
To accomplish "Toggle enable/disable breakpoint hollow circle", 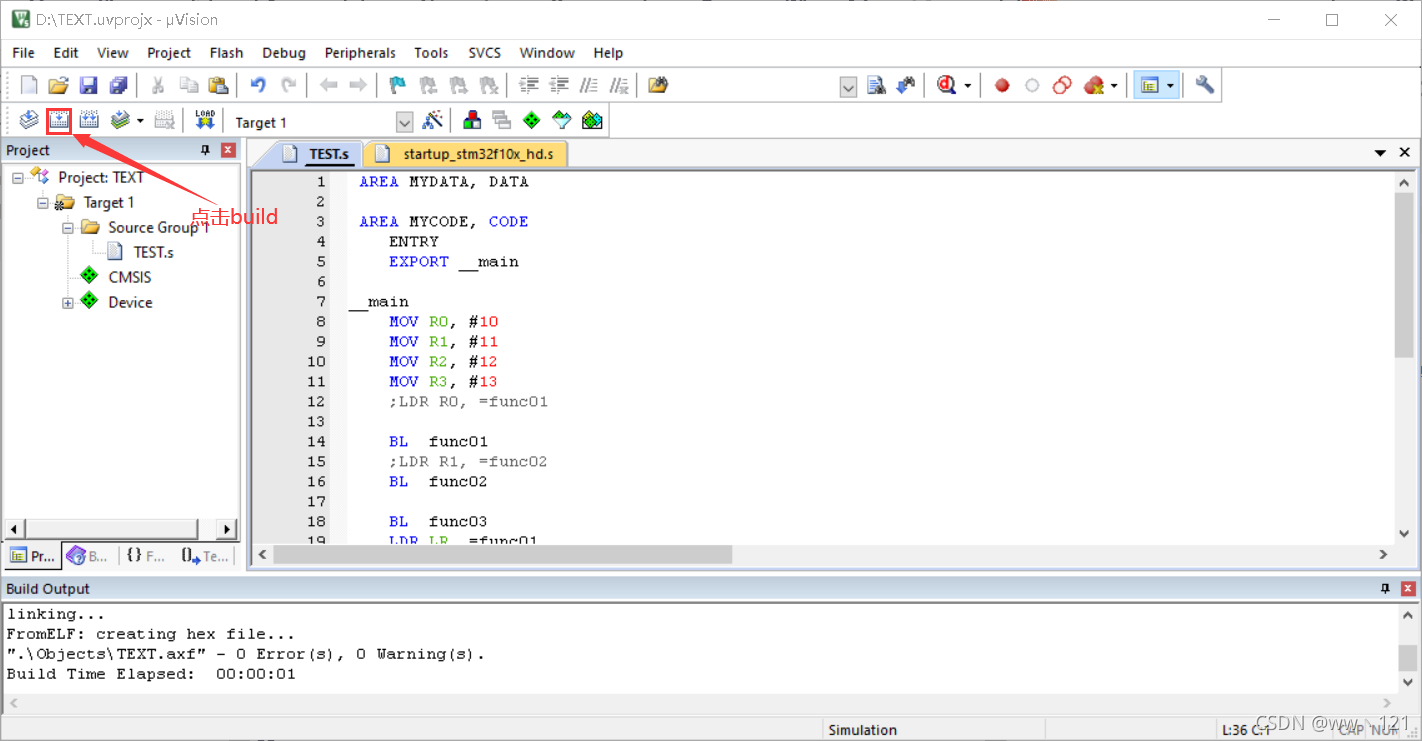I will coord(1032,85).
